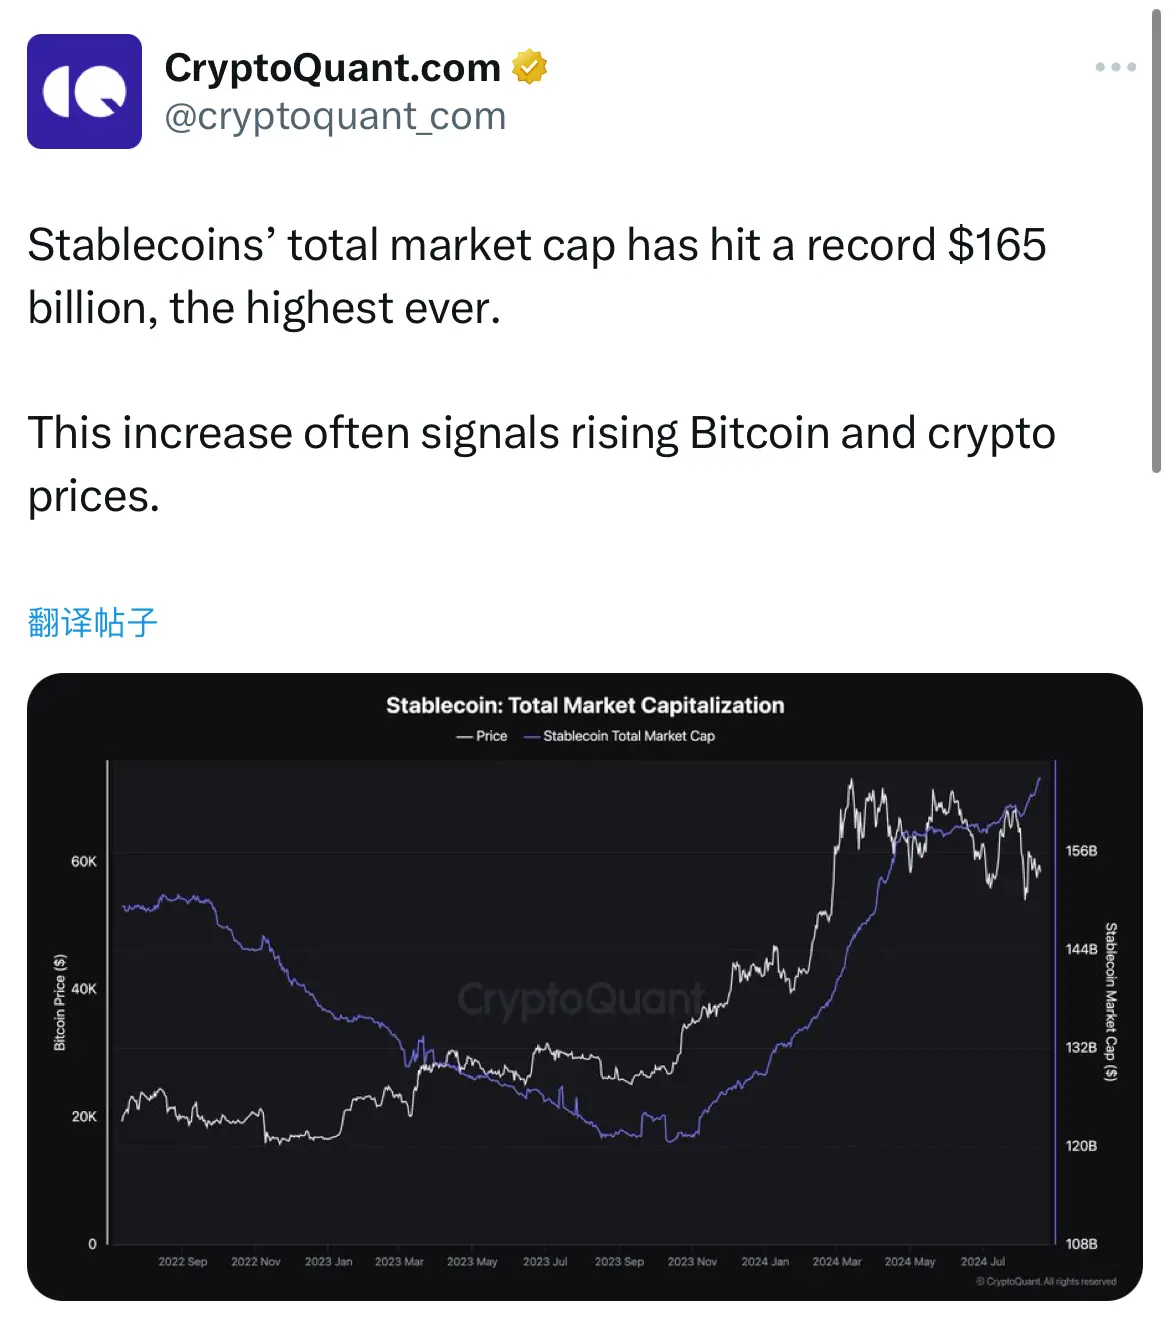Toggle the Price legend entry
The image size is (1170, 1341).
(483, 736)
